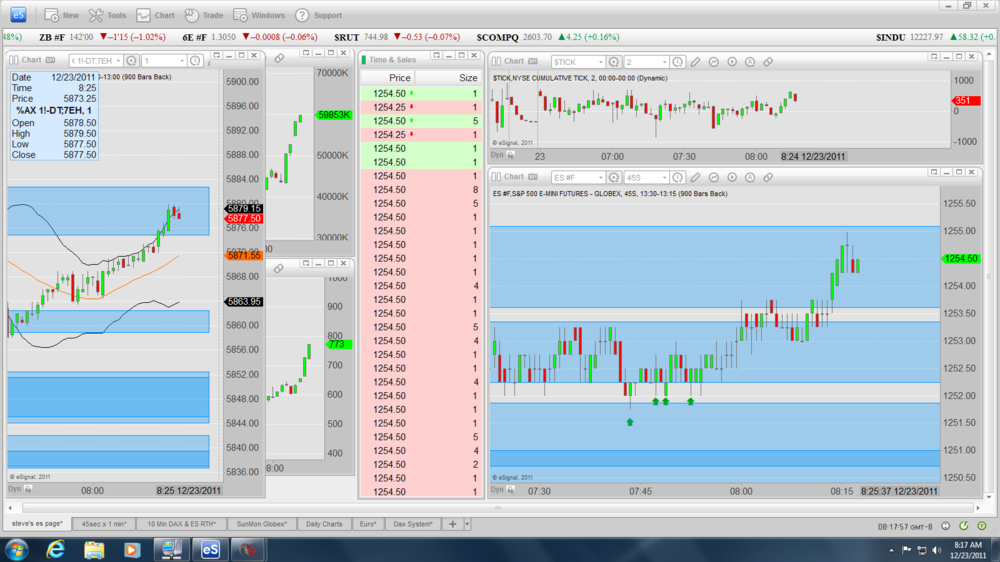The height and width of the screenshot is (562, 1000).
Task: Click symbol search icon on ES #F chart
Action: pyautogui.click(x=614, y=177)
